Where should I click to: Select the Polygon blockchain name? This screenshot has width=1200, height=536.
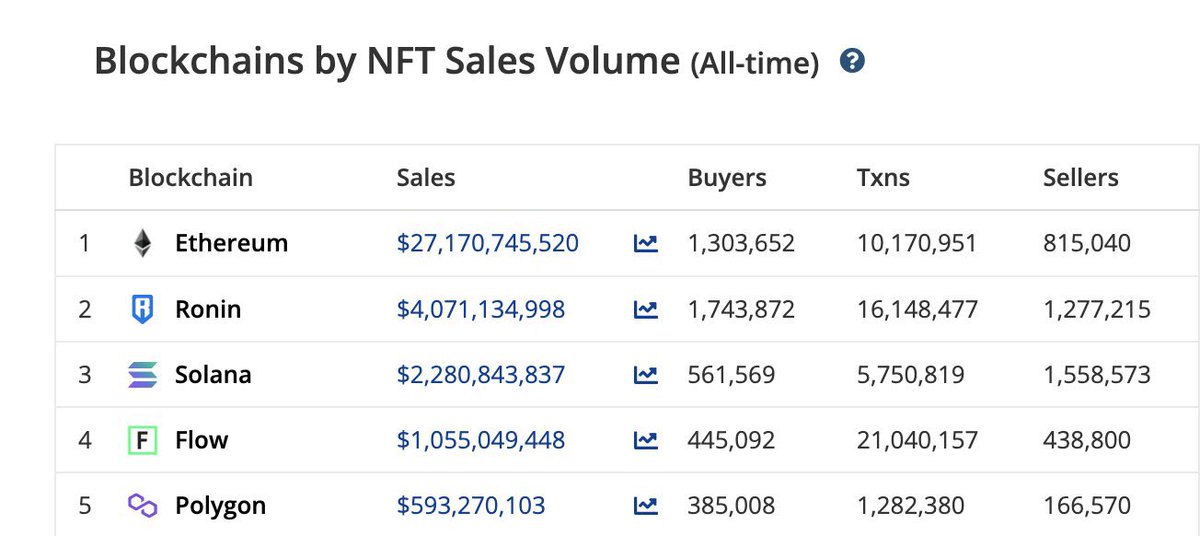tap(221, 506)
